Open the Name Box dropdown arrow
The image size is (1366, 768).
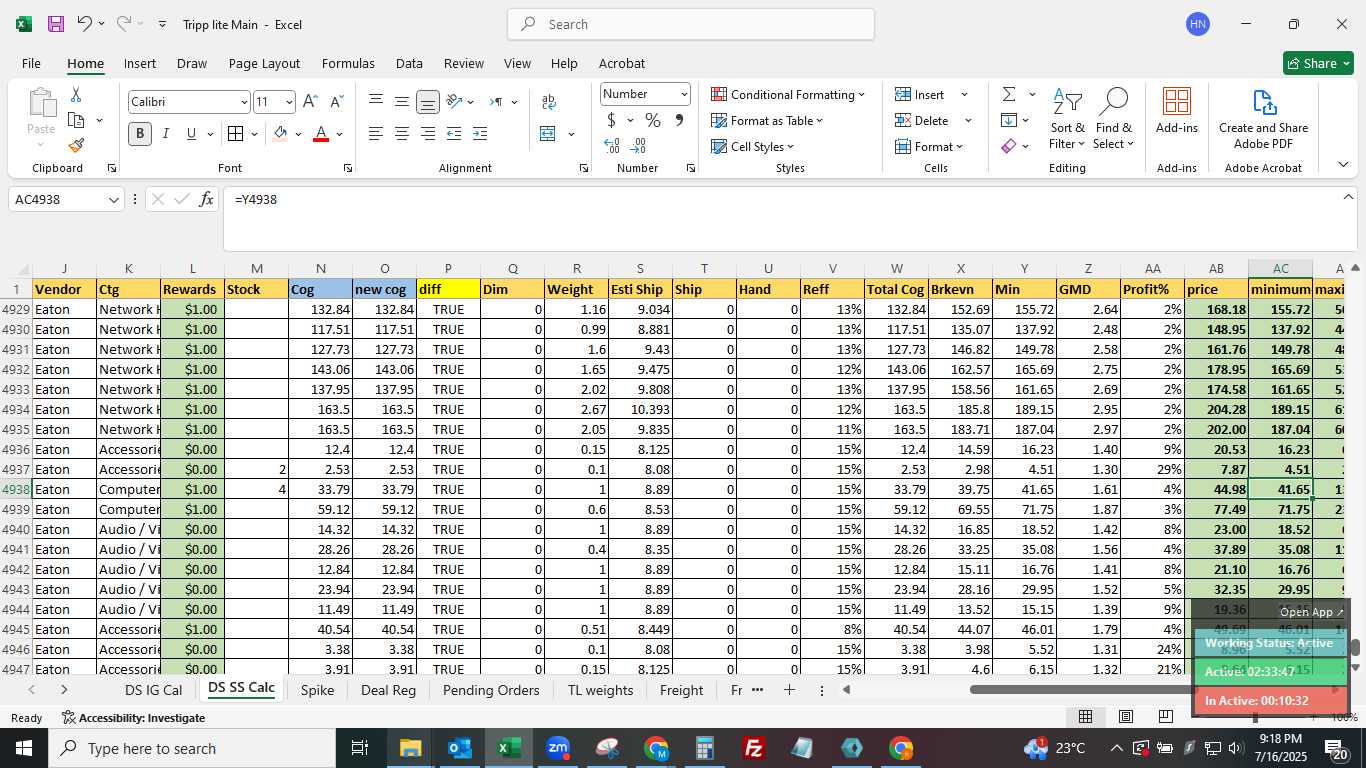[x=114, y=199]
